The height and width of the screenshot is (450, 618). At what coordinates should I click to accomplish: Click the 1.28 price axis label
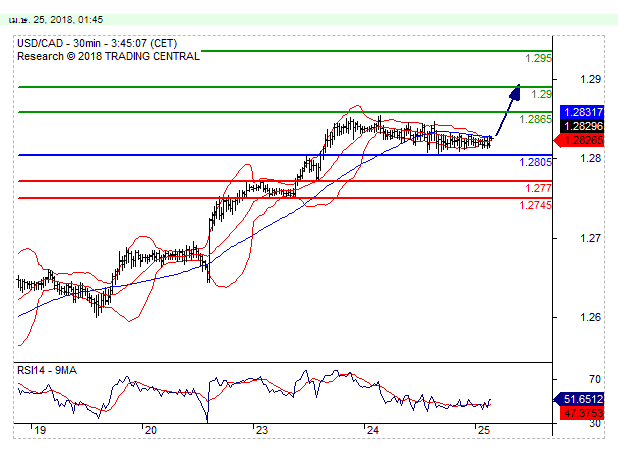(590, 158)
